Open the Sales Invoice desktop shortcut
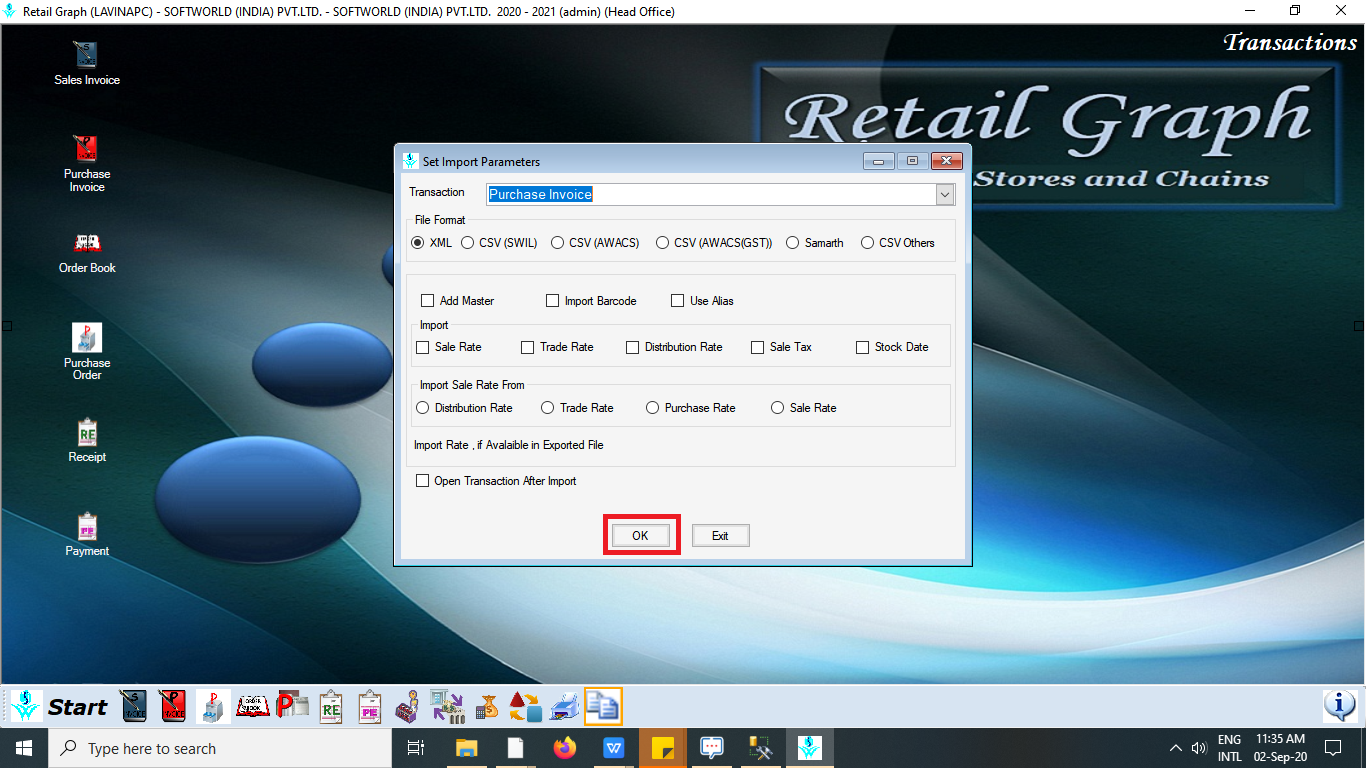 pos(87,63)
